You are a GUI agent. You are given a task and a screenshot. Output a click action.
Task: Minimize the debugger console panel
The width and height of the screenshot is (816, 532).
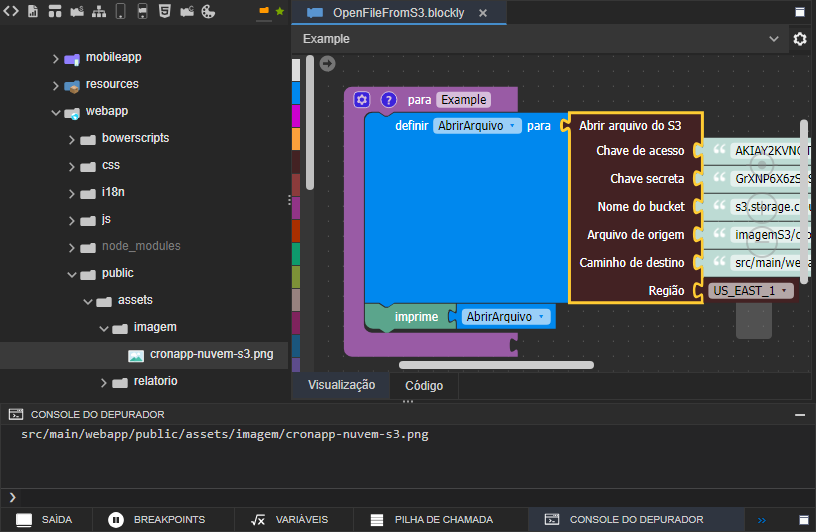(800, 415)
